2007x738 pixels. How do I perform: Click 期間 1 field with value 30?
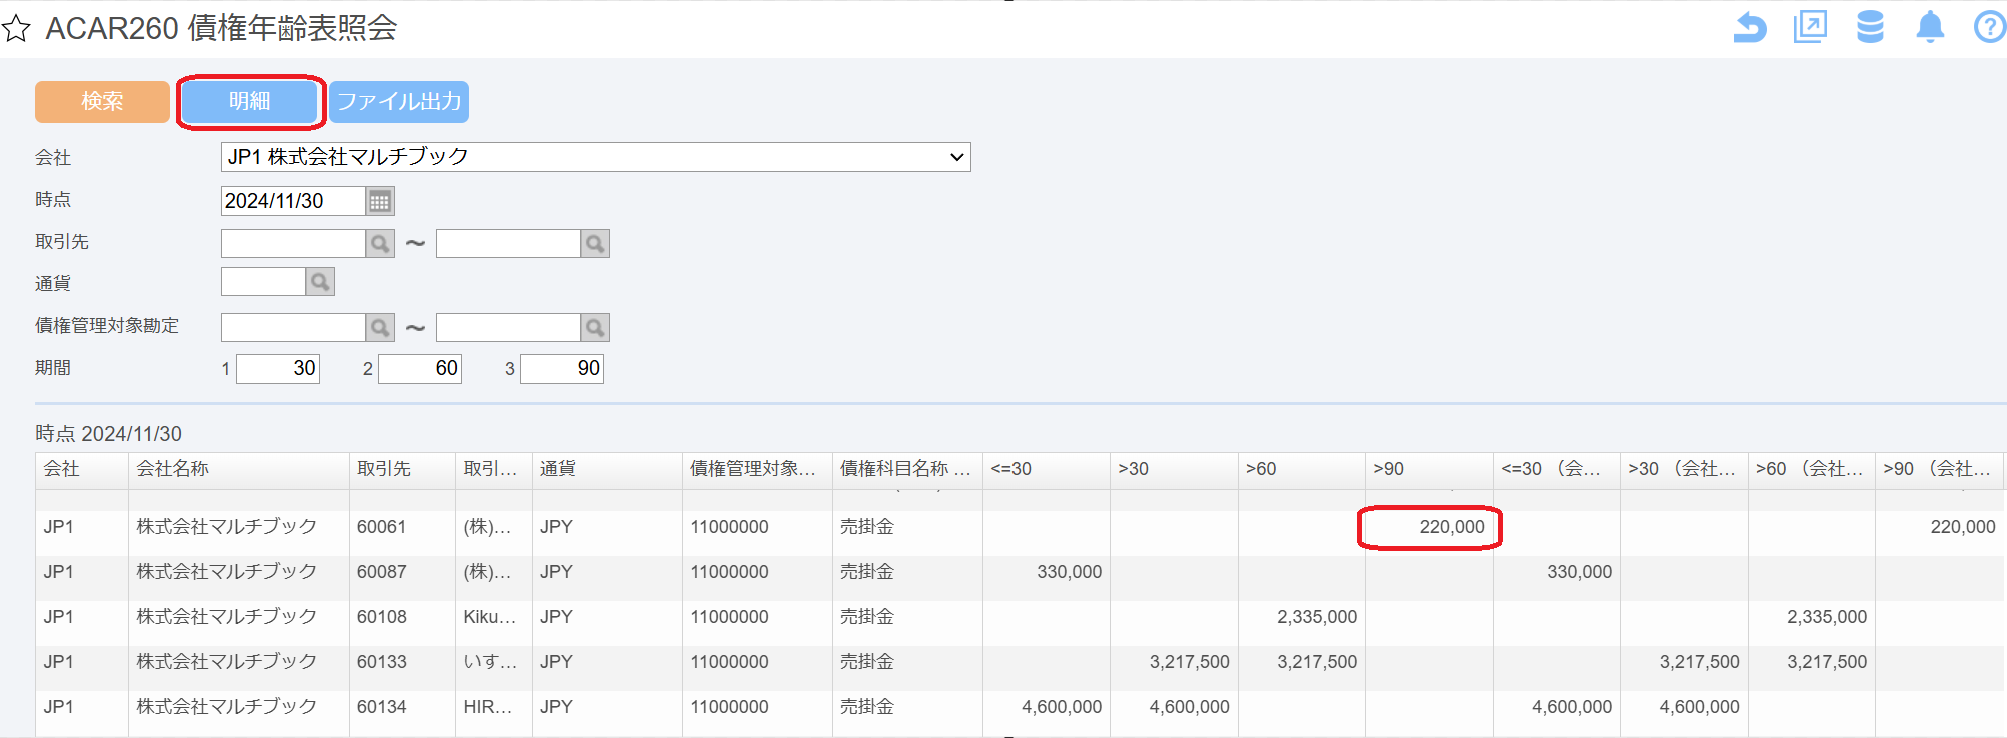(278, 369)
